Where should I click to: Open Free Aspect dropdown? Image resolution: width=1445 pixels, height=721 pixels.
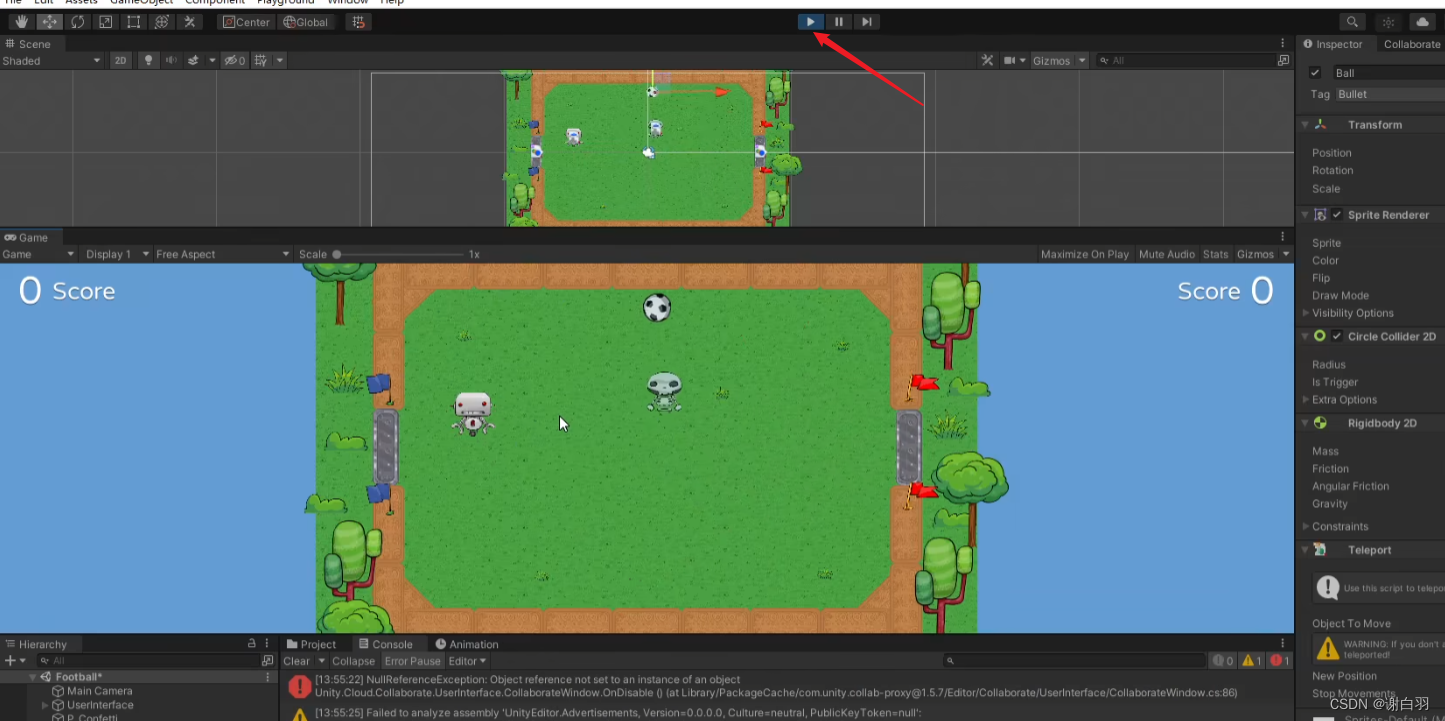click(x=222, y=254)
